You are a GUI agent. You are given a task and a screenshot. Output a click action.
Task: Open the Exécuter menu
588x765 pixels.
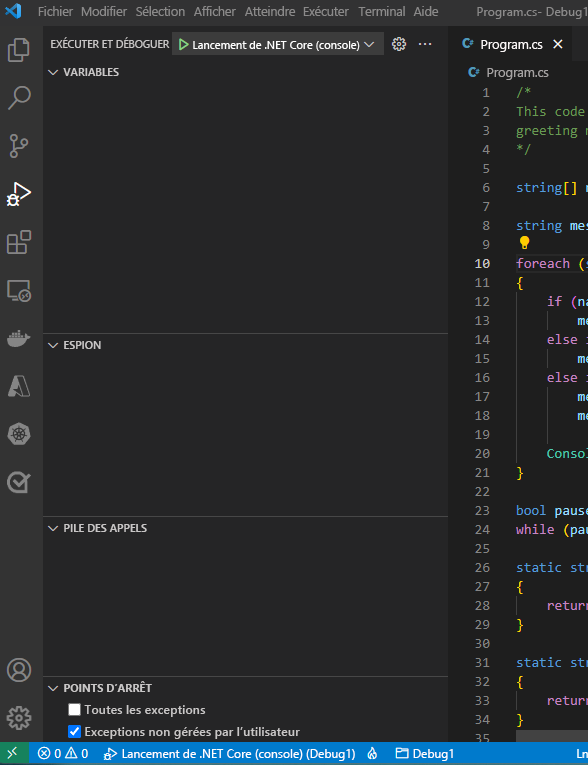pyautogui.click(x=325, y=11)
